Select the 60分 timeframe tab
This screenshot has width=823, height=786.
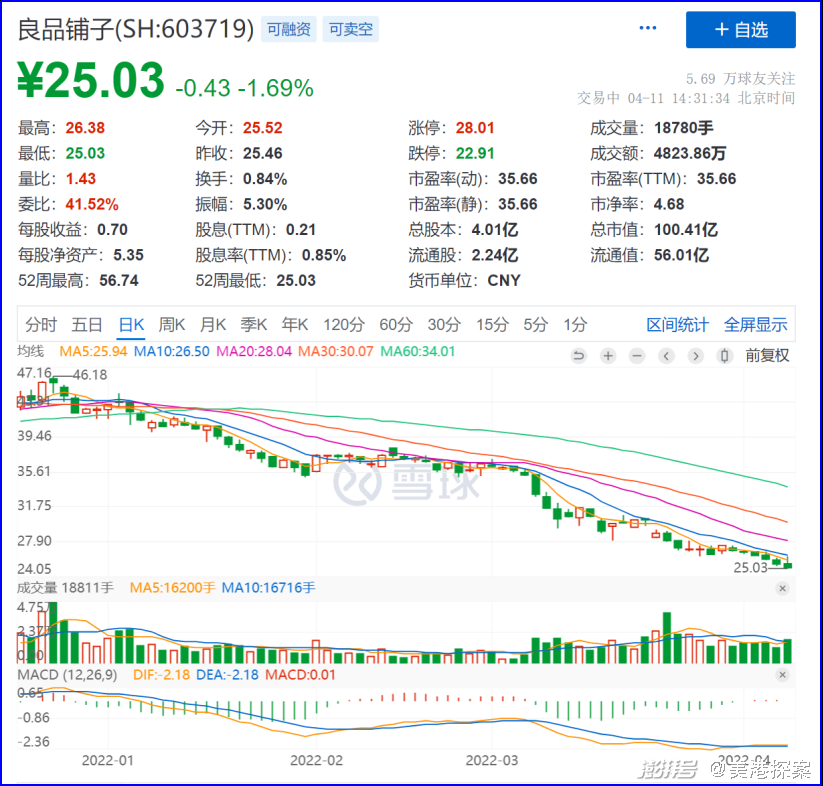(x=395, y=325)
